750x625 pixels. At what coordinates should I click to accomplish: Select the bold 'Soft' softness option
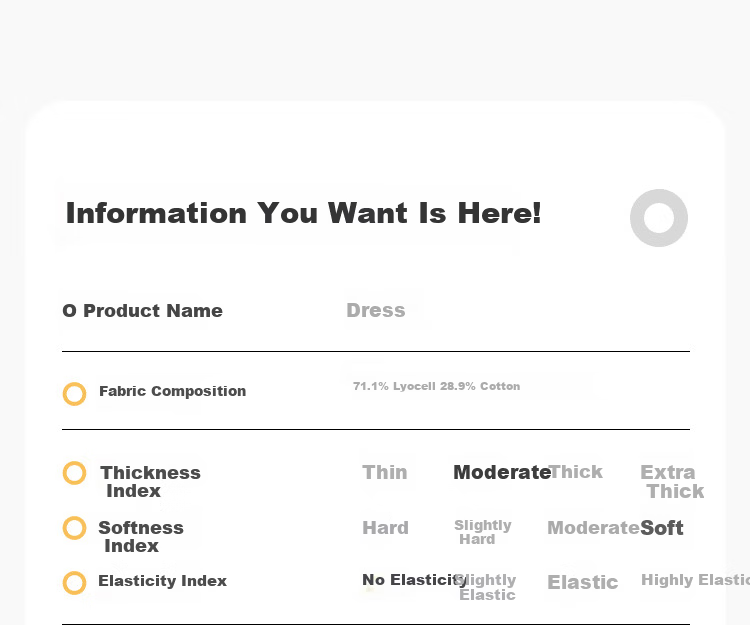point(662,528)
